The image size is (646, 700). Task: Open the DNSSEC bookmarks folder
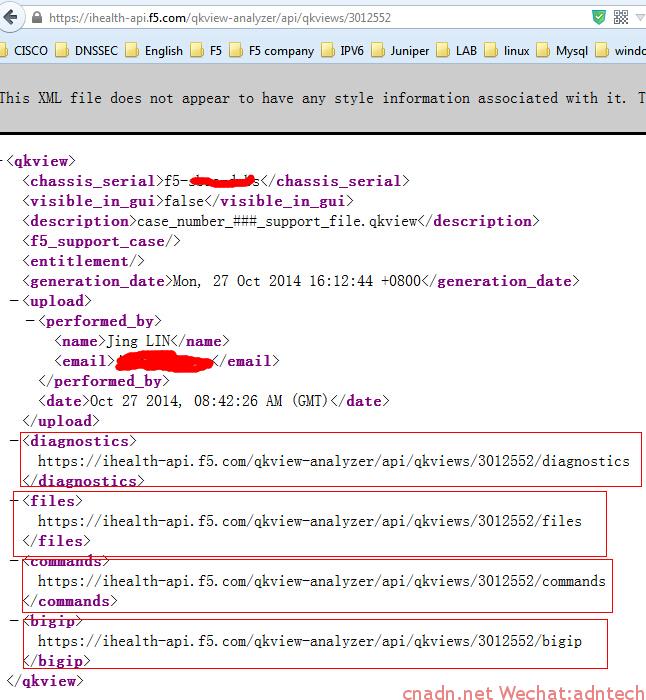[x=87, y=50]
